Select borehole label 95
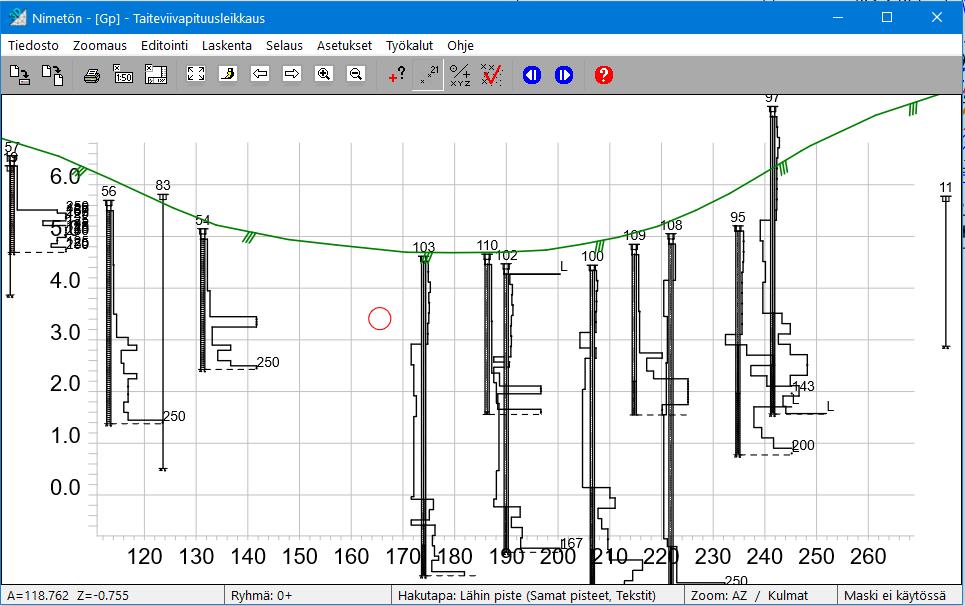 [738, 217]
